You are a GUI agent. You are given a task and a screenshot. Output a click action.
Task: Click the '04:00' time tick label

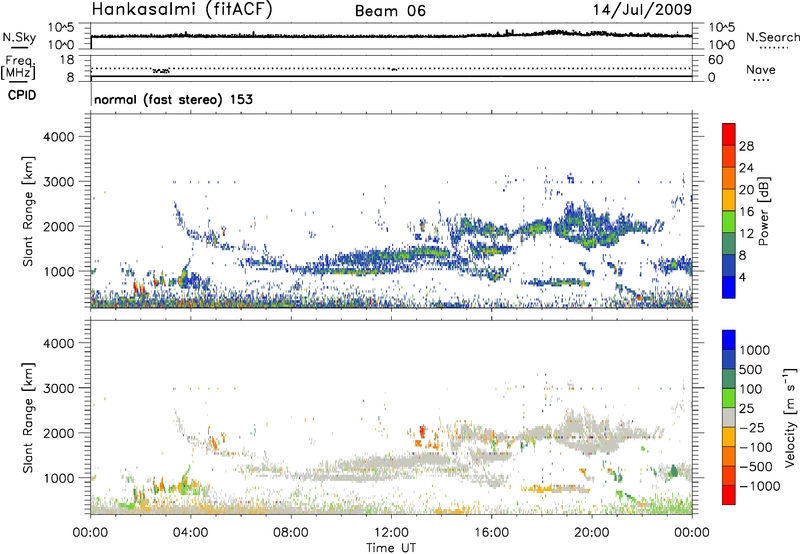[x=190, y=533]
